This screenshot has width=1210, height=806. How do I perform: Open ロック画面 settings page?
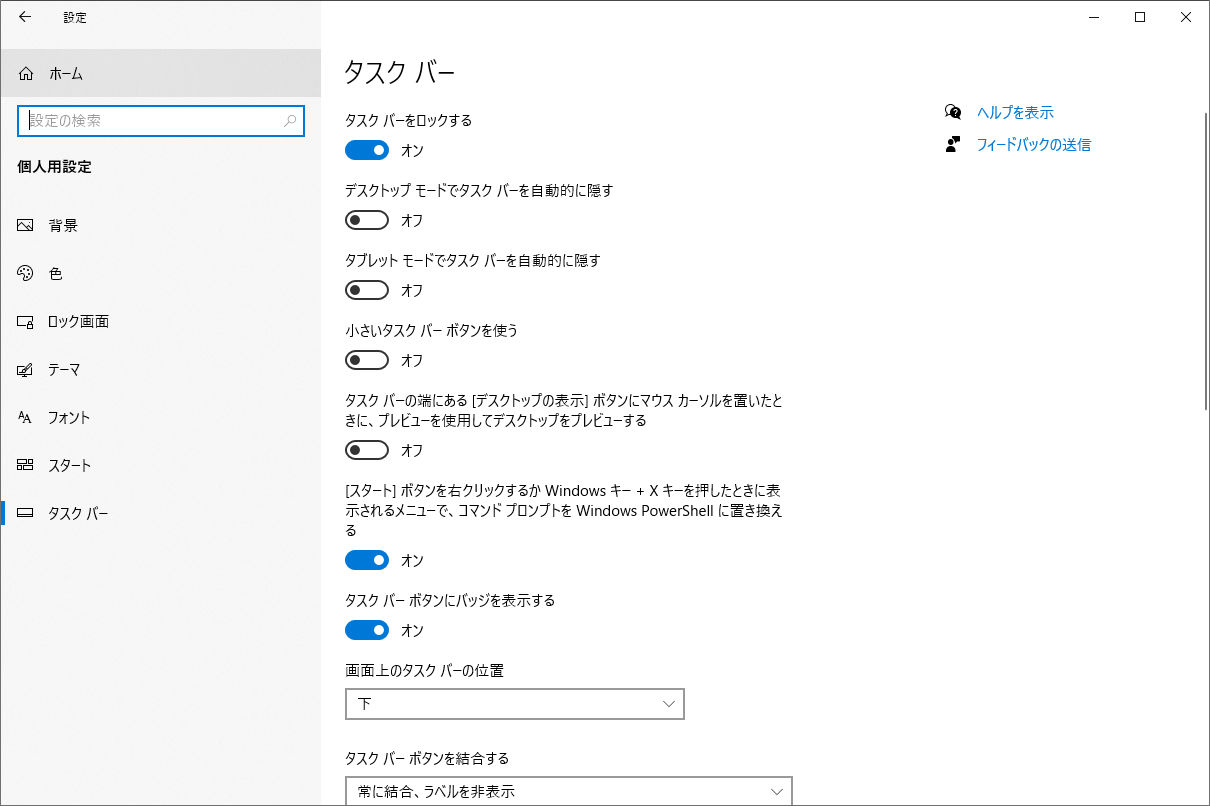tap(160, 322)
